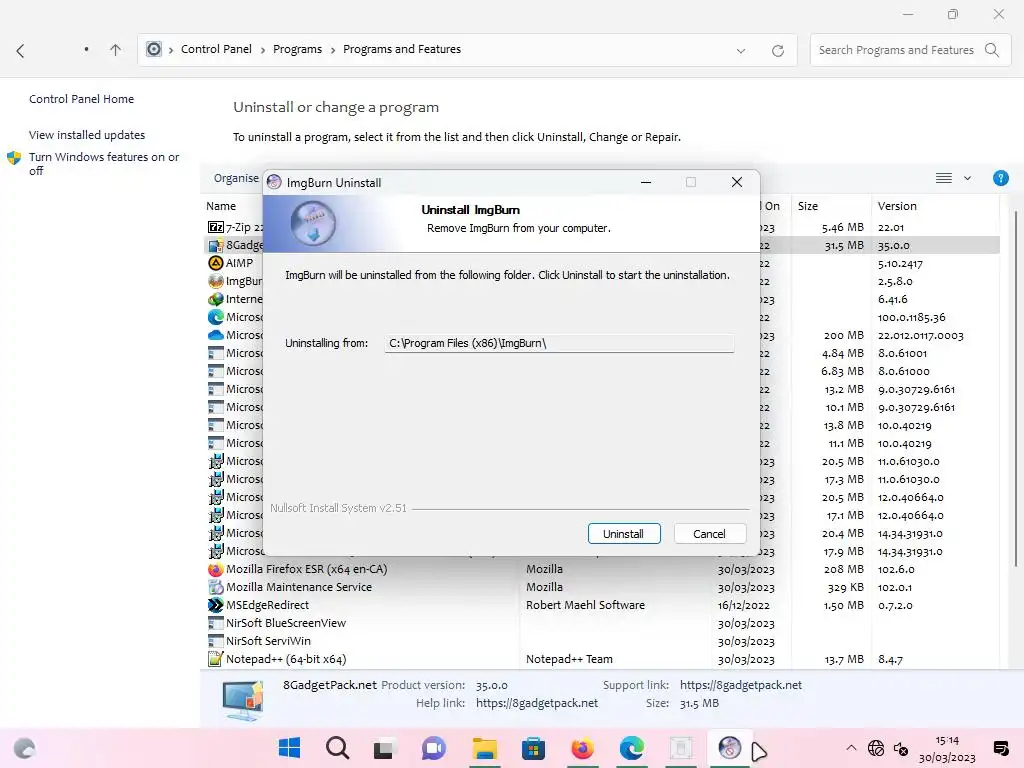
Task: Launch Microsoft Edge from taskbar
Action: pos(632,748)
